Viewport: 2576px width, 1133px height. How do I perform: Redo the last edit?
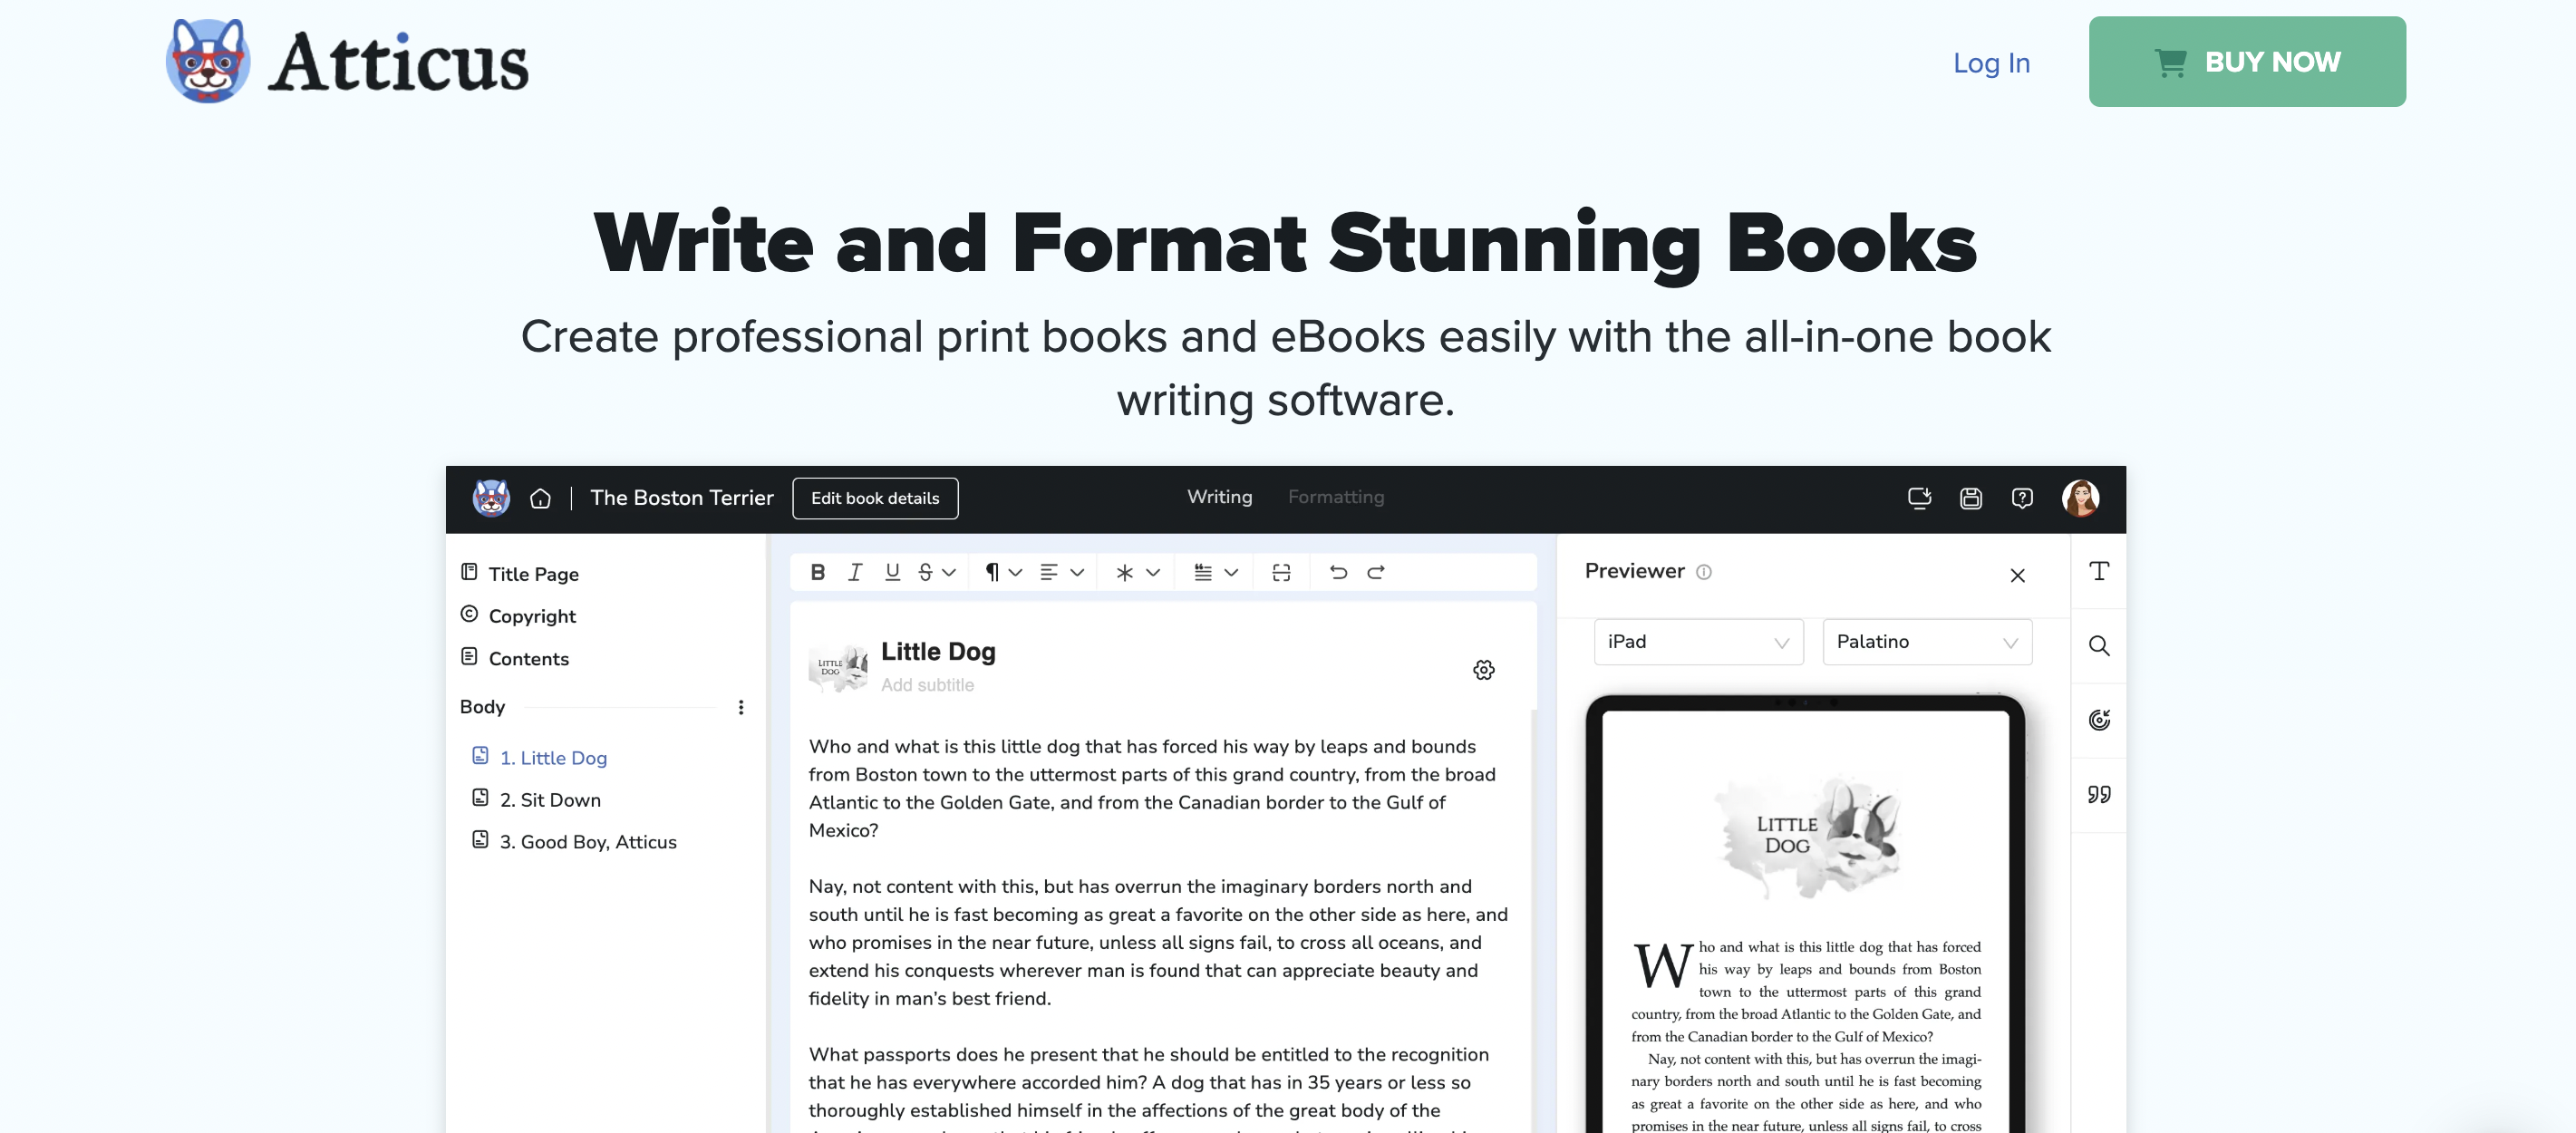(x=1376, y=572)
